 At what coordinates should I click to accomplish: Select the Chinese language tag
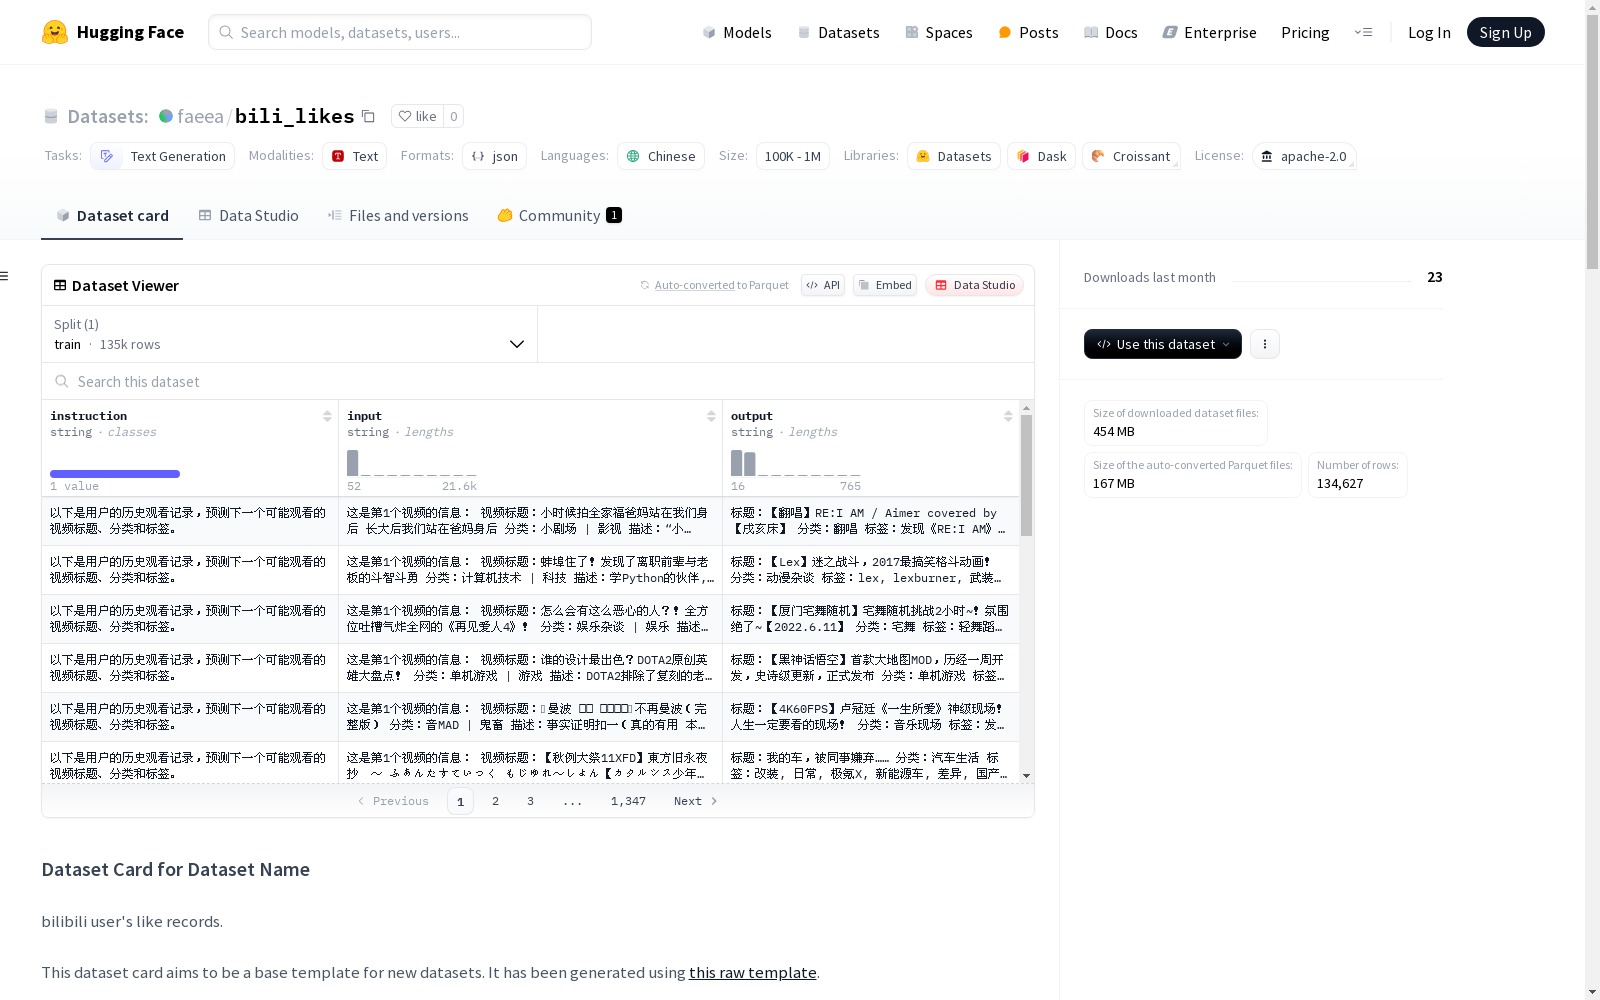[x=661, y=156]
